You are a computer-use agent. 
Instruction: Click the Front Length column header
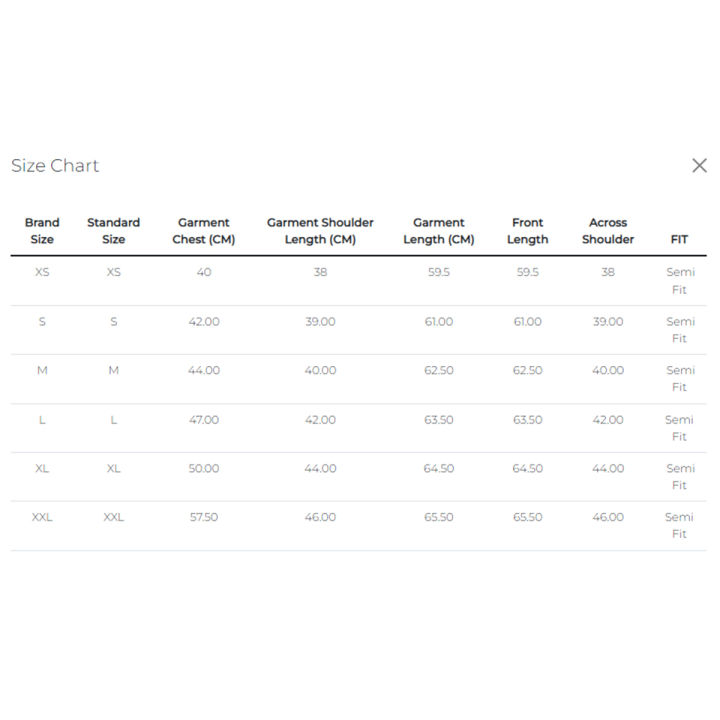(x=527, y=231)
